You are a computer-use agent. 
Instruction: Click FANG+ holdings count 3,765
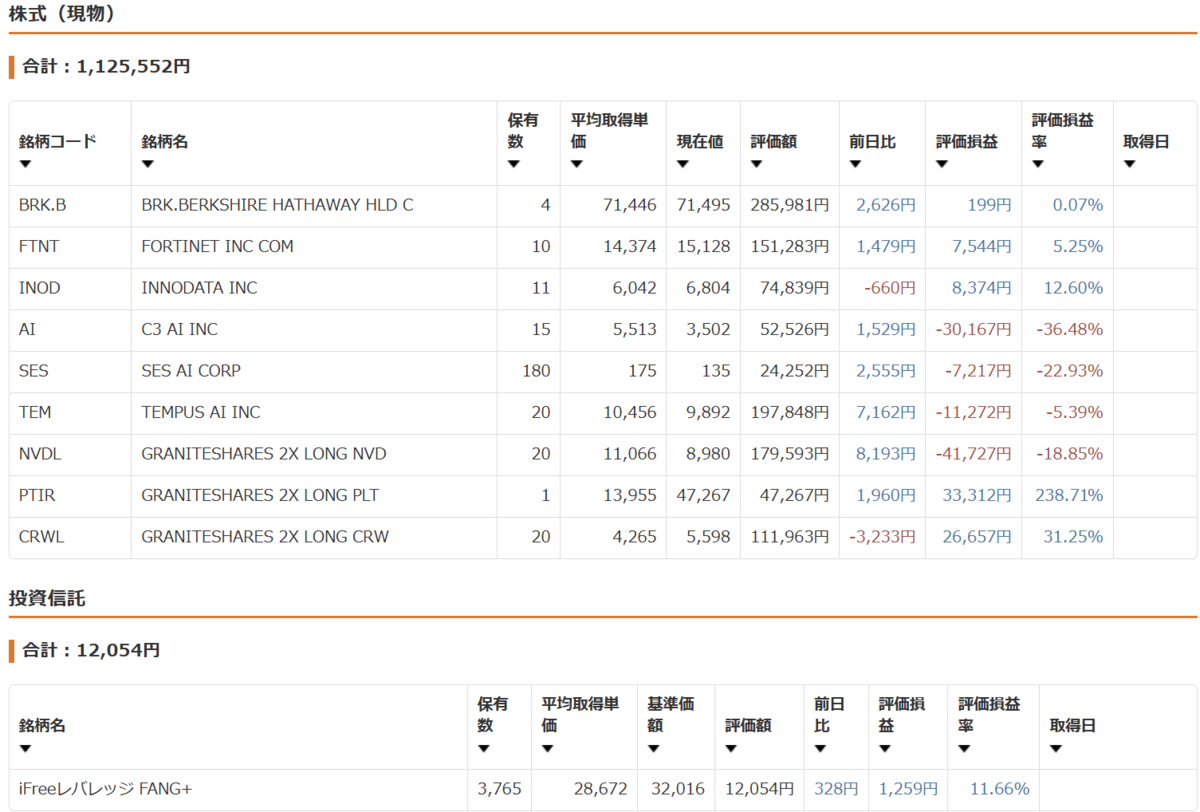(x=499, y=789)
